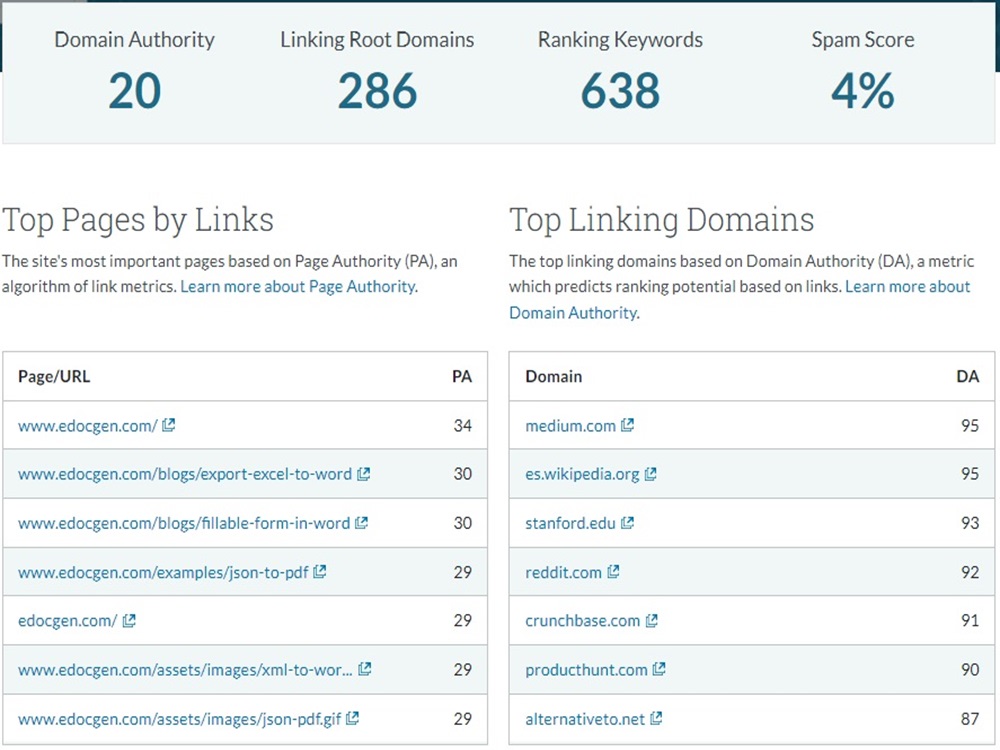Open the blogs/fillable-form-in-word URL link
Image resolution: width=1000 pixels, height=750 pixels.
pyautogui.click(x=184, y=523)
